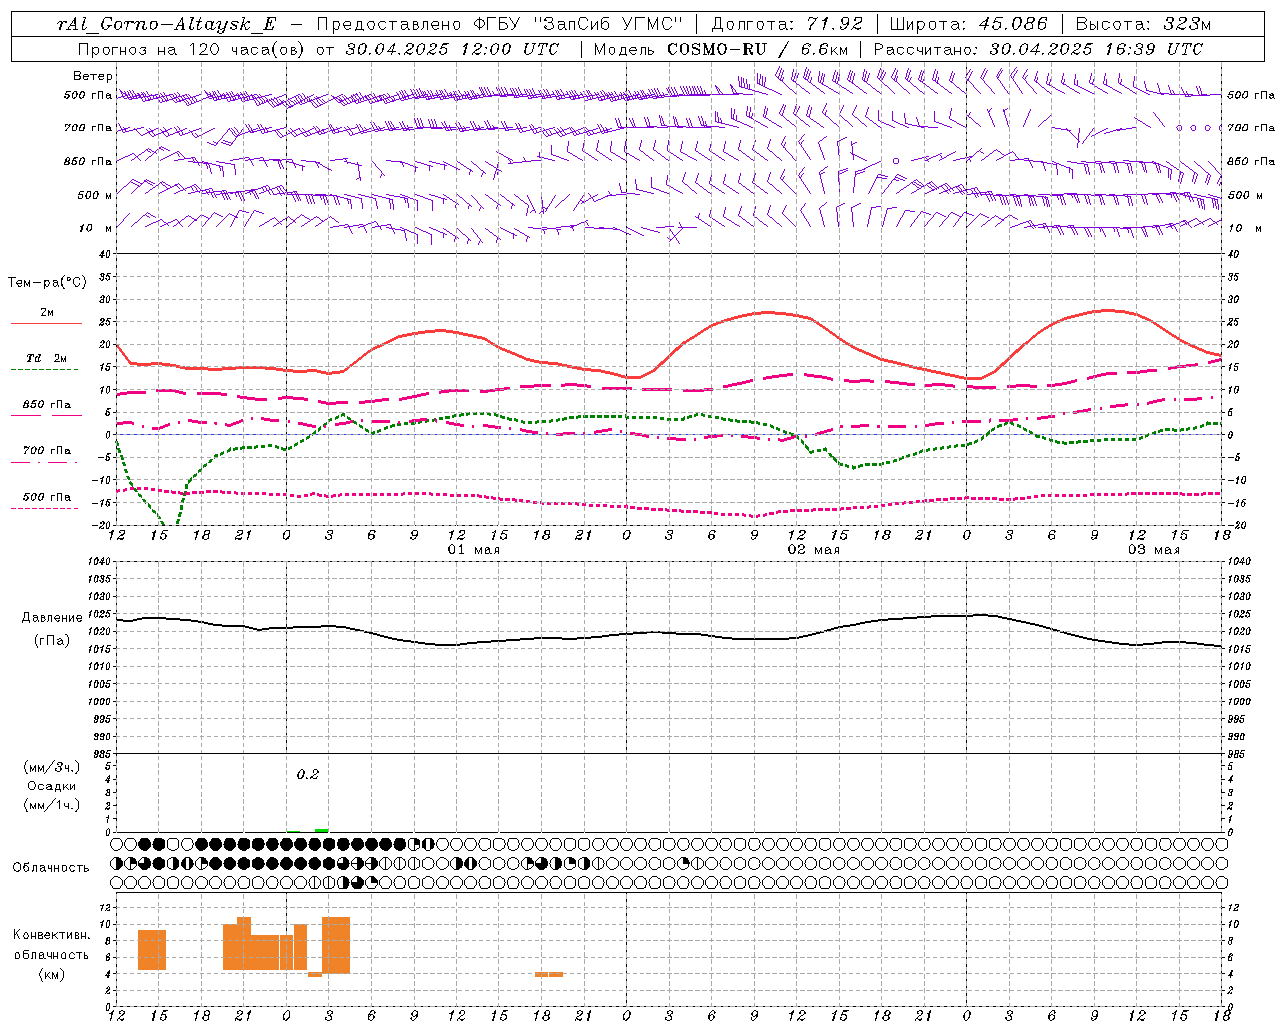Viewport: 1280px width, 1024px height.
Task: Click the green precipitation bar under 0.2
Action: coord(321,830)
